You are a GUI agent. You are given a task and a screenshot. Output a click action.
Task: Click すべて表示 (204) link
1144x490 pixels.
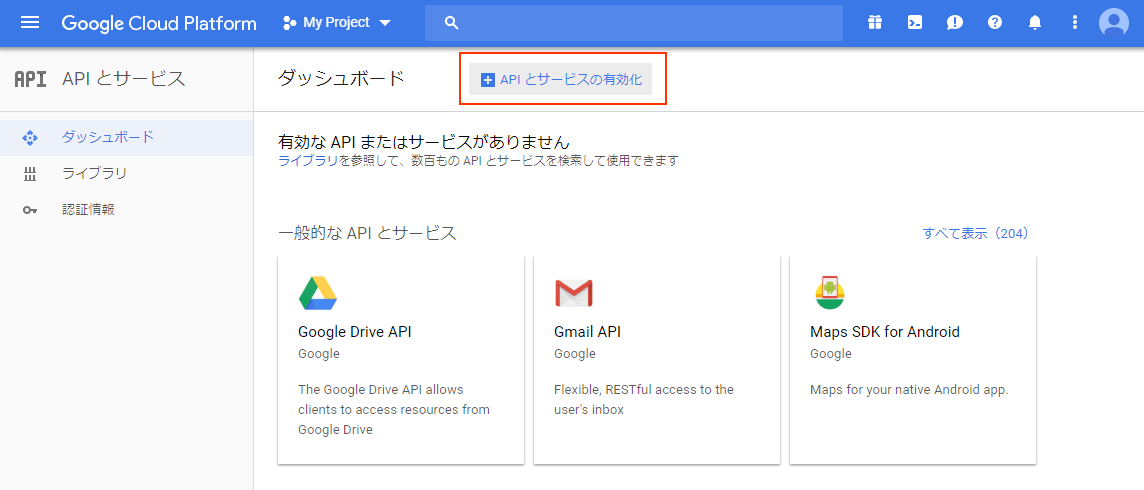(x=975, y=233)
